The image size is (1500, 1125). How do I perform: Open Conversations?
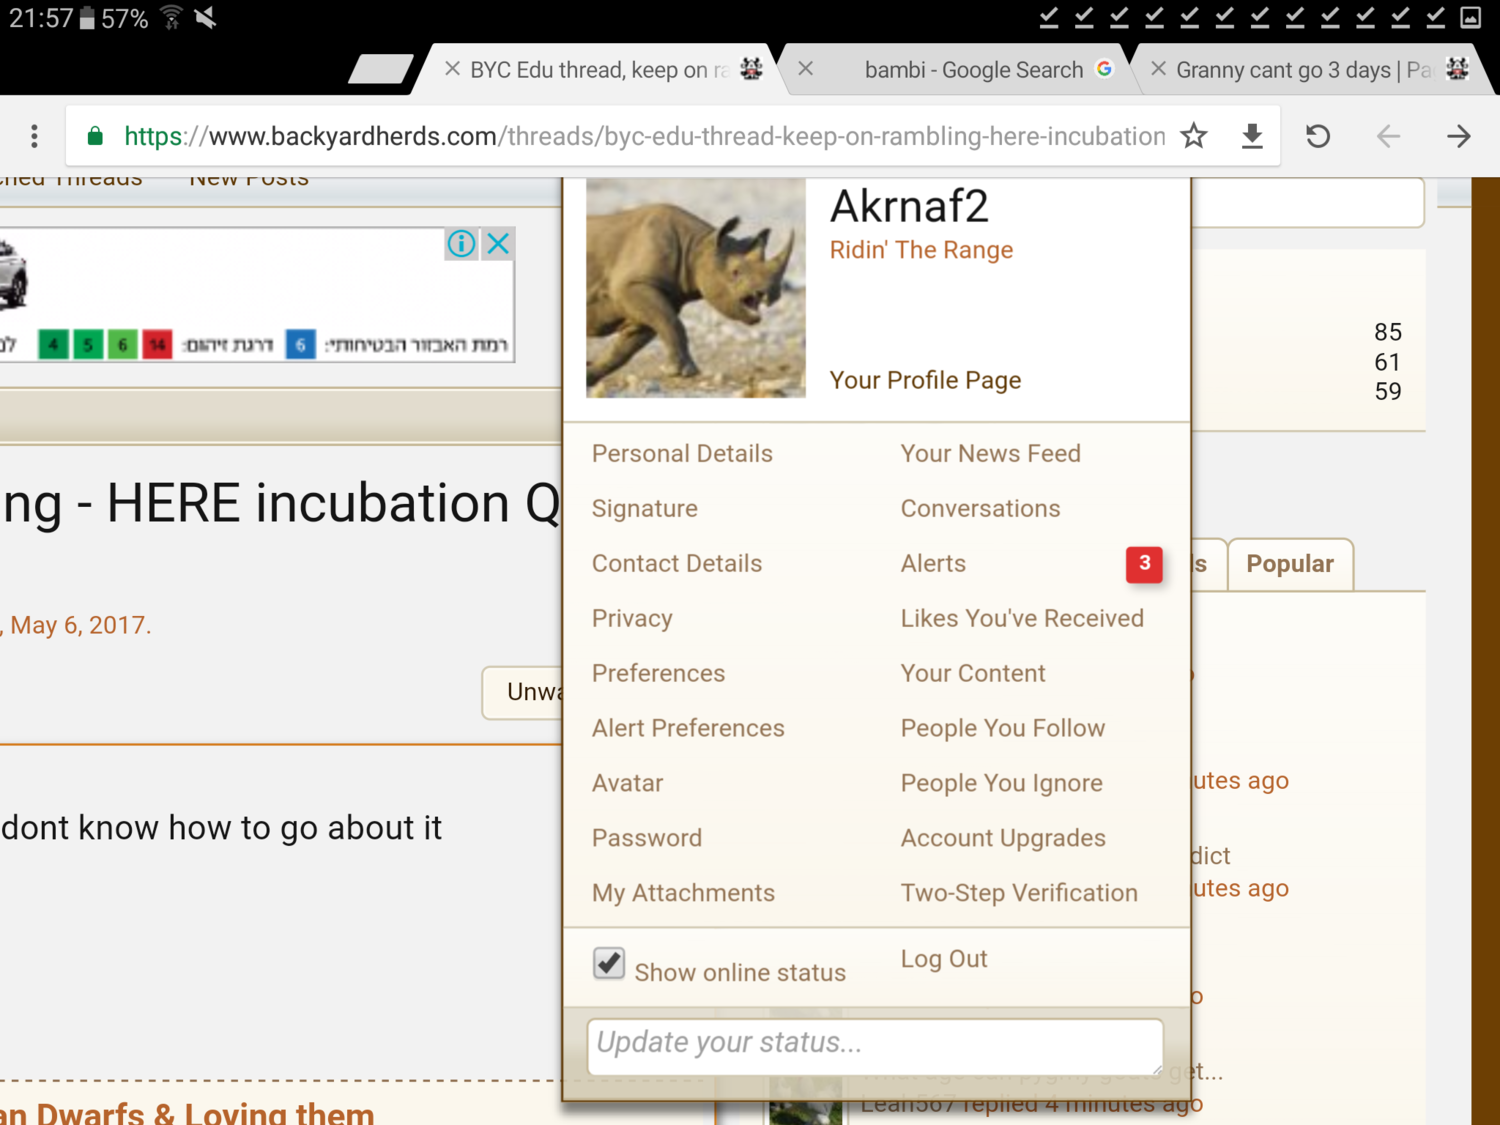pyautogui.click(x=980, y=509)
